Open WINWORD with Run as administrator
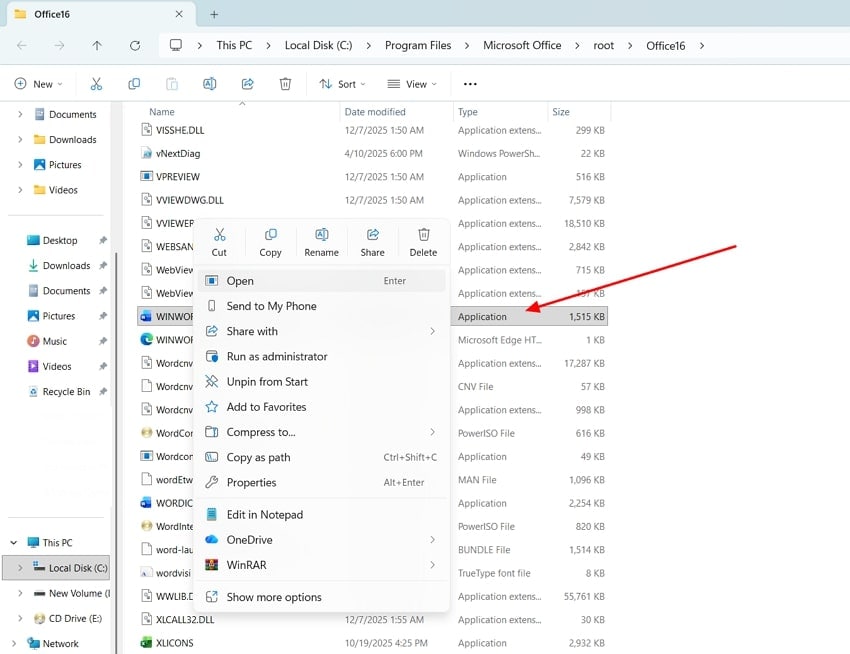Image resolution: width=850 pixels, height=654 pixels. click(276, 356)
